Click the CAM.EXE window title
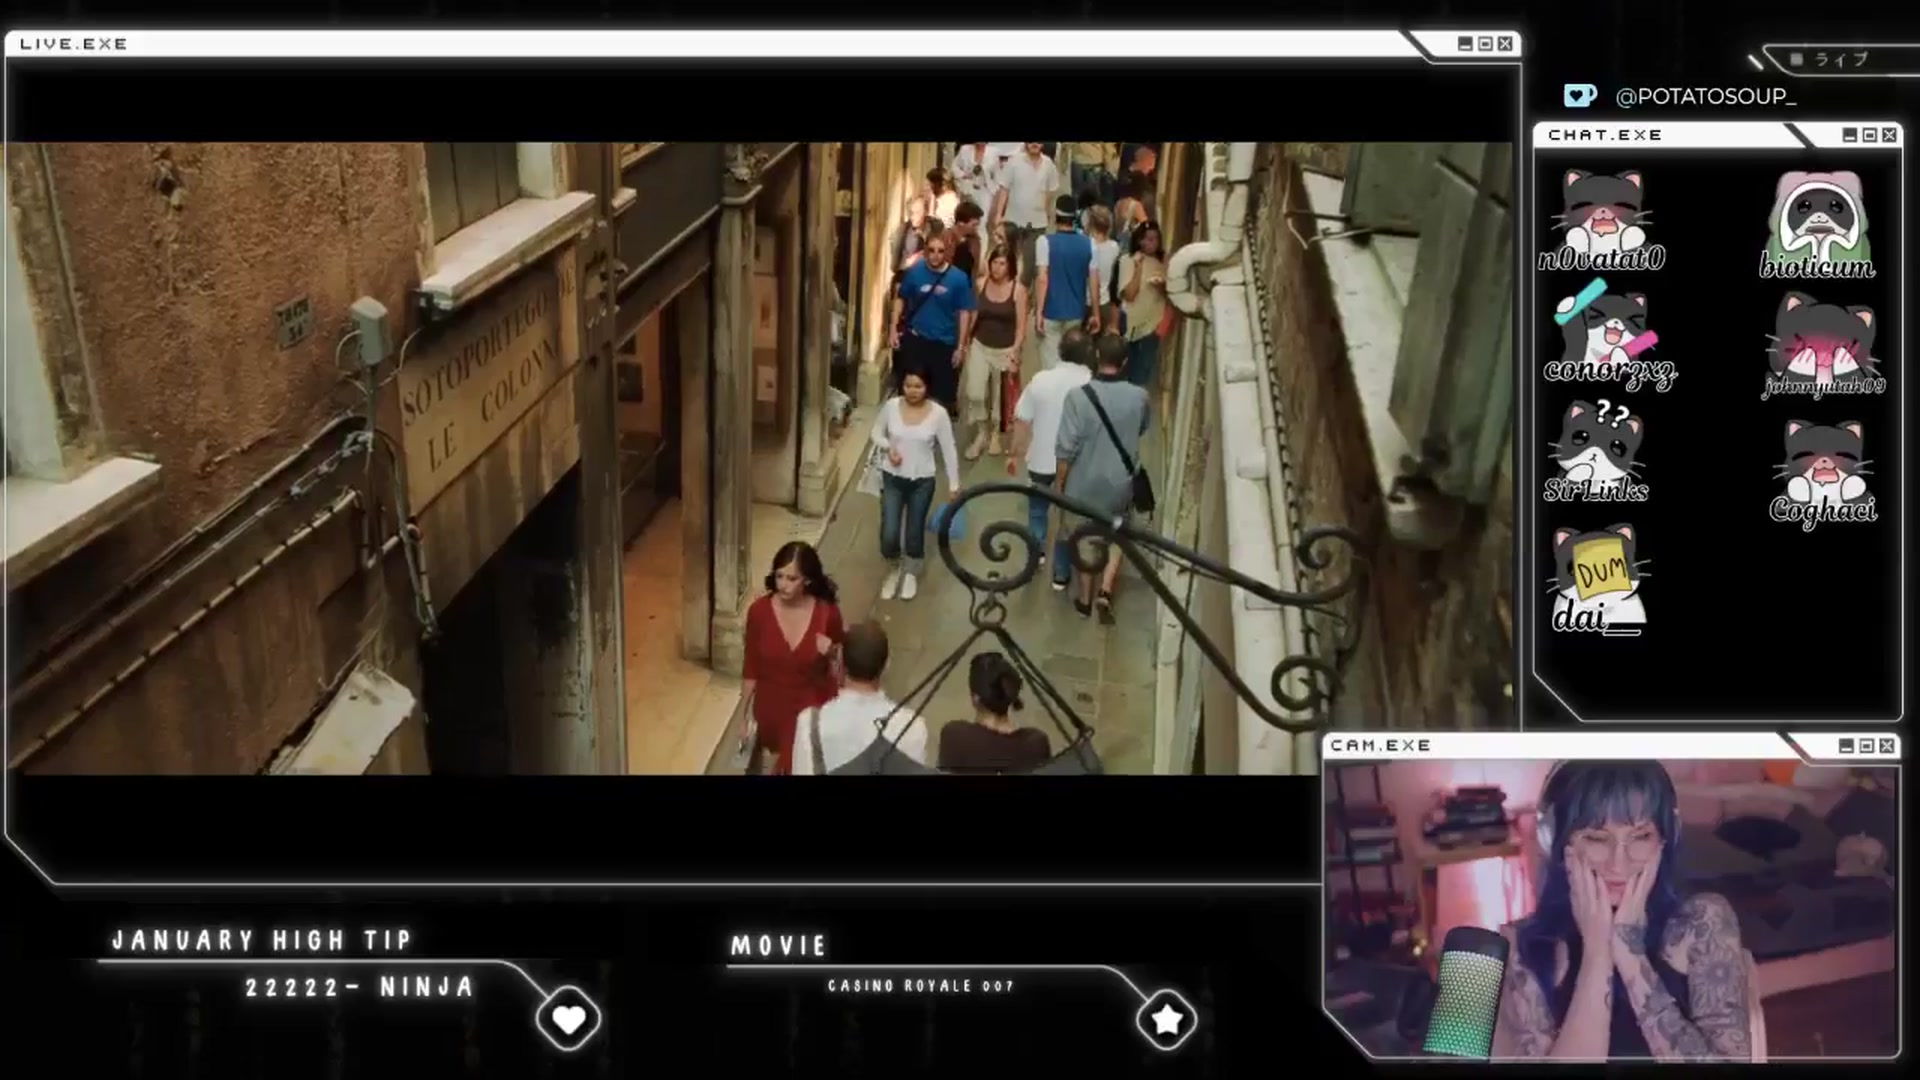1920x1080 pixels. click(x=1381, y=746)
